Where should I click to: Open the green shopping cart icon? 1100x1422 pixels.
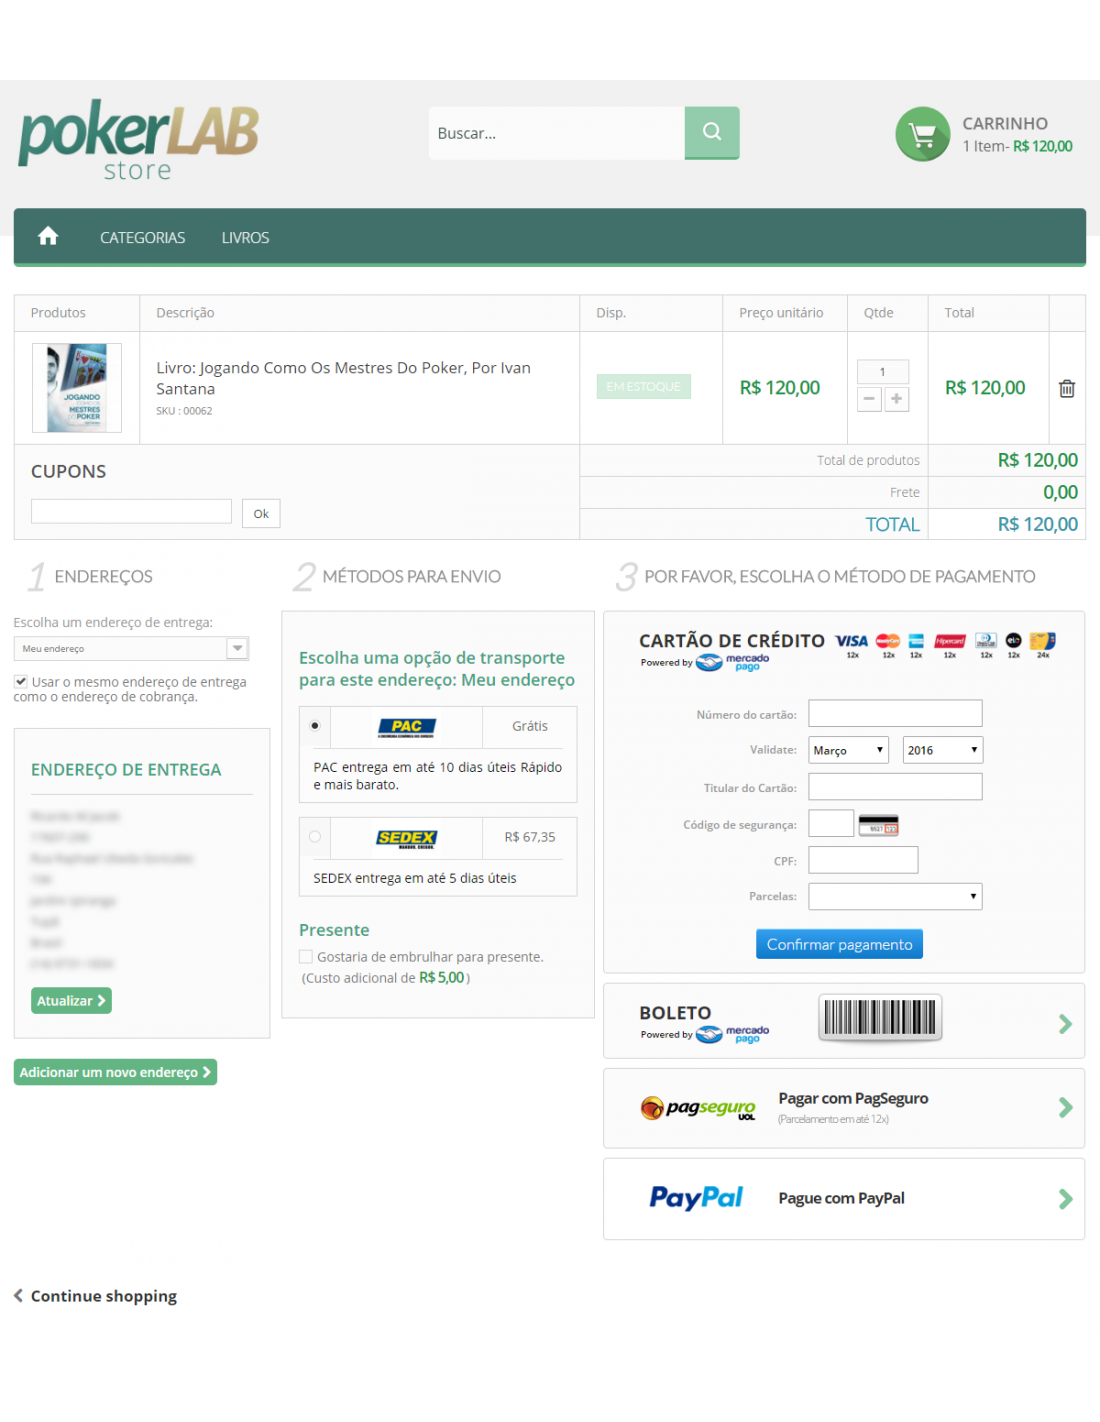pos(922,134)
